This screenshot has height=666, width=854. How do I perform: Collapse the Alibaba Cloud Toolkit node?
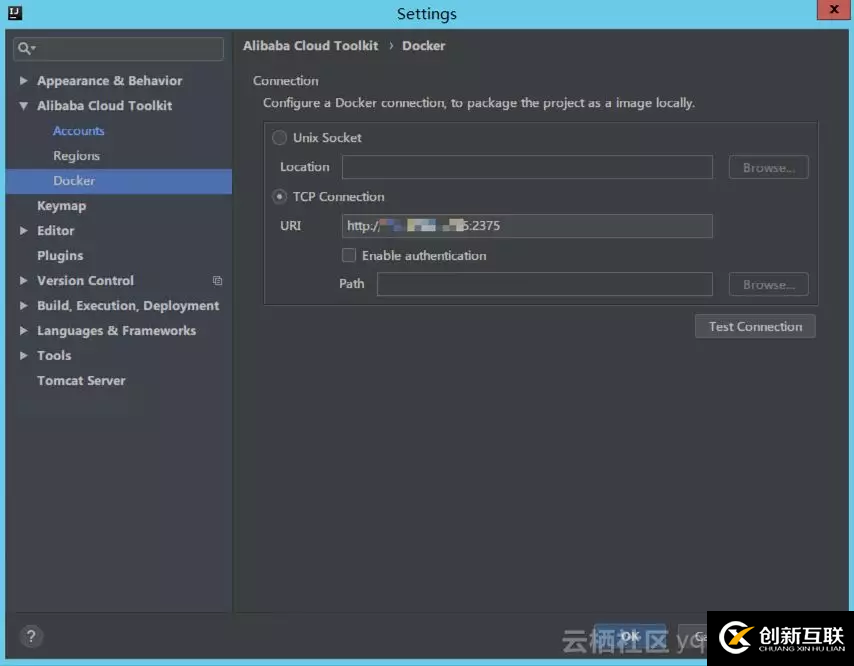[23, 106]
